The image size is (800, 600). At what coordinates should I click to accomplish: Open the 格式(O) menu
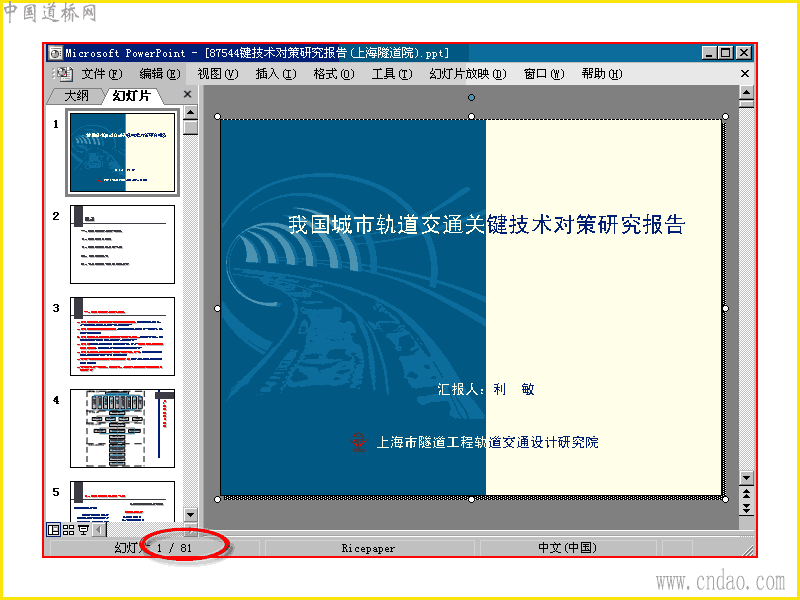[x=334, y=74]
